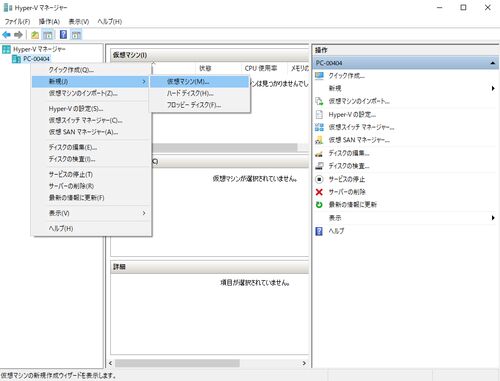Click the 仮想マシン(I) section header
Image resolution: width=500 pixels, height=381 pixels.
209,55
